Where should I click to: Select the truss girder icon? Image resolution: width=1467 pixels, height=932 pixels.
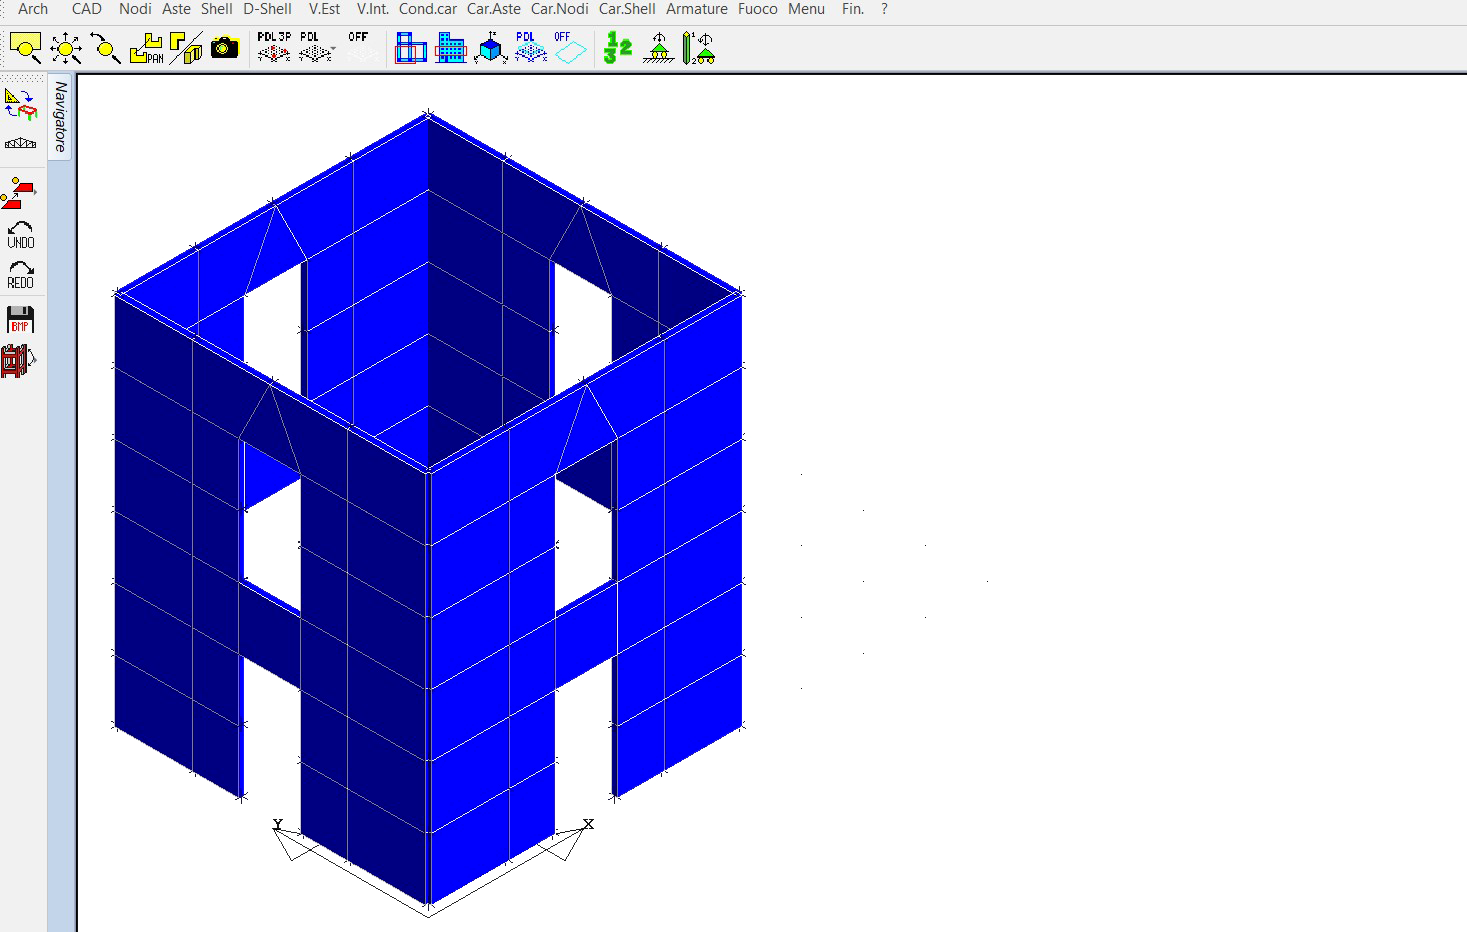coord(20,143)
